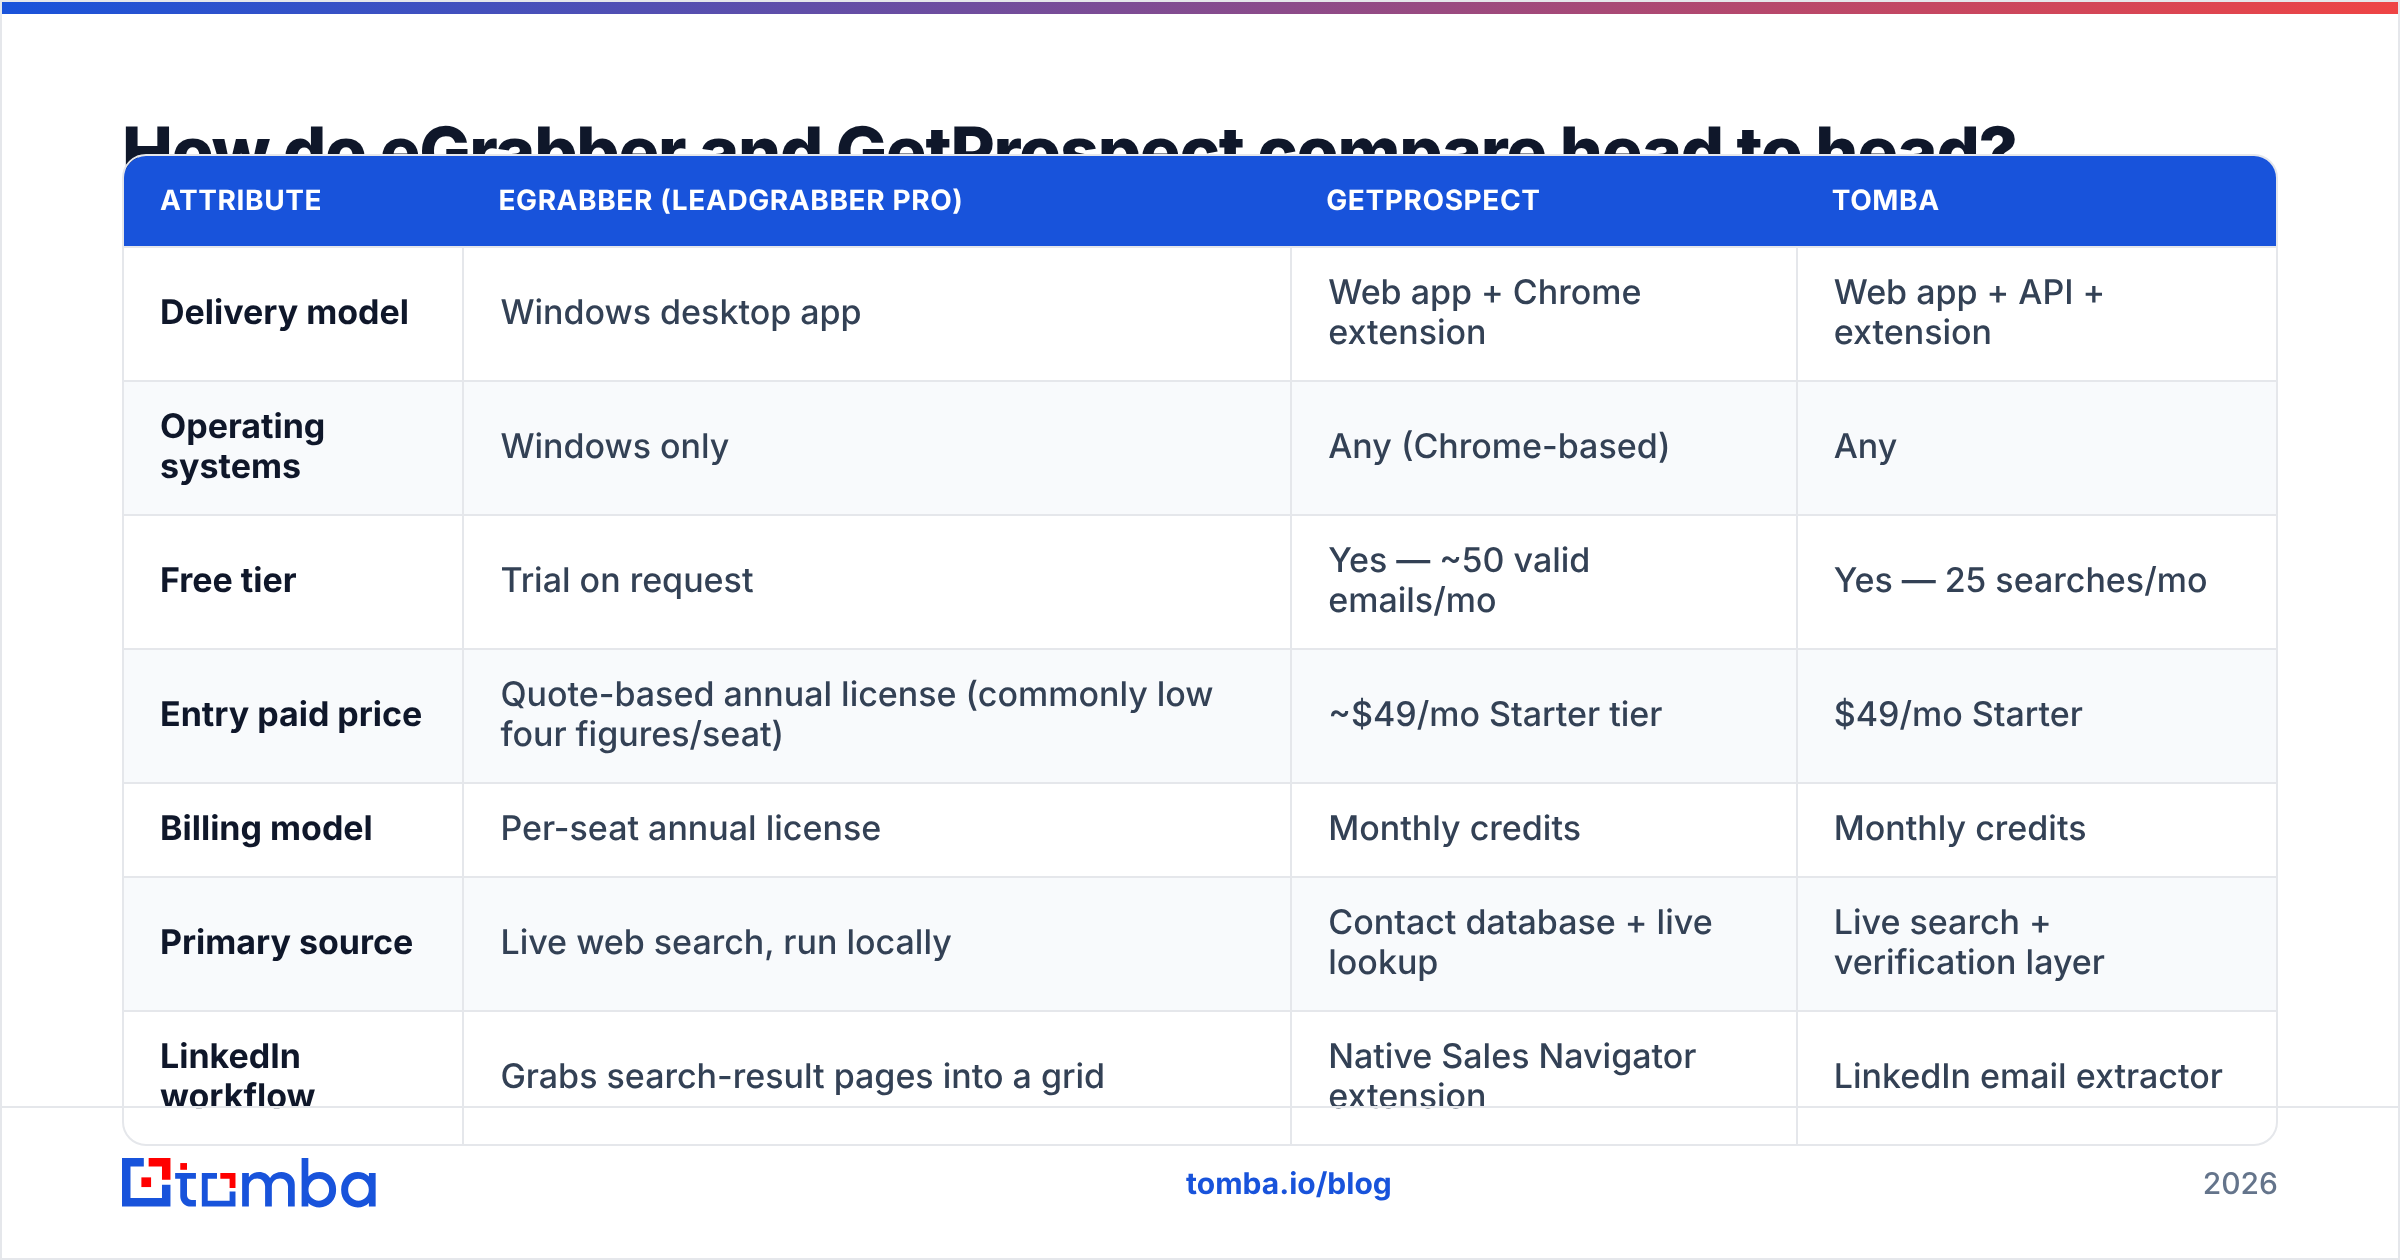Click the Entry paid price label
The height and width of the screenshot is (1260, 2400).
pyautogui.click(x=291, y=714)
